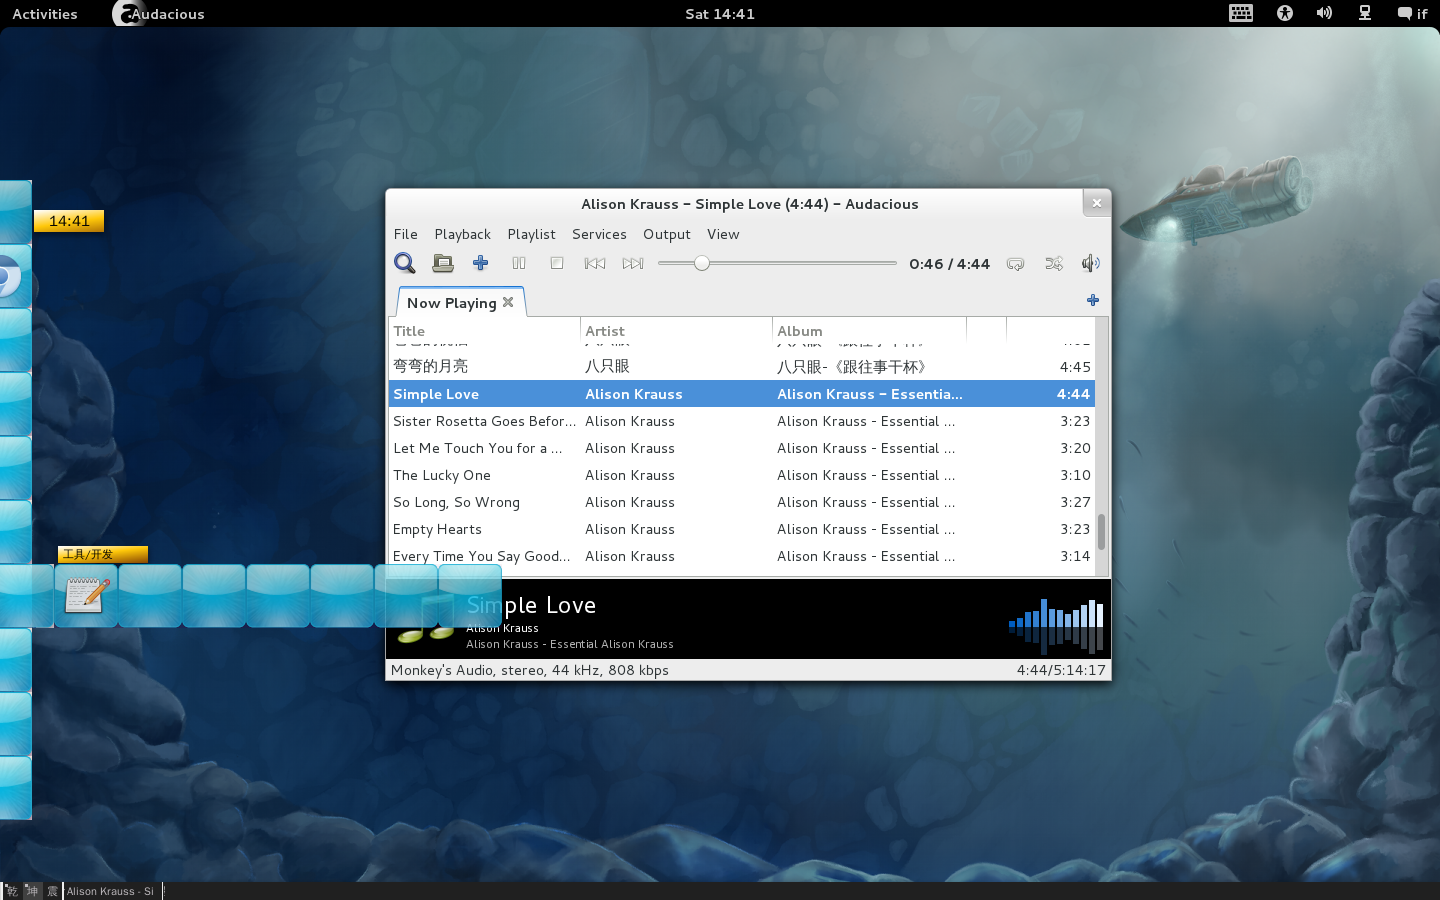
Task: Click the 八只眼 artist cell
Action: 607,367
